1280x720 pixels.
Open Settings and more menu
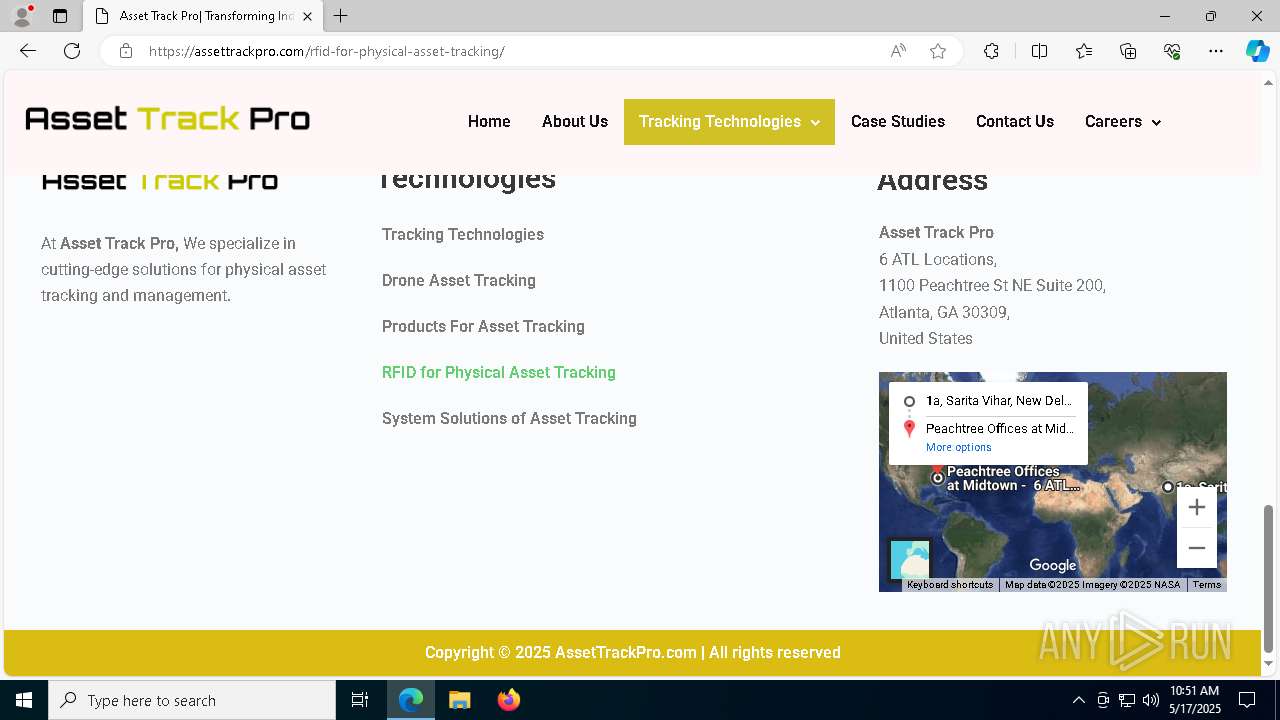pos(1216,51)
